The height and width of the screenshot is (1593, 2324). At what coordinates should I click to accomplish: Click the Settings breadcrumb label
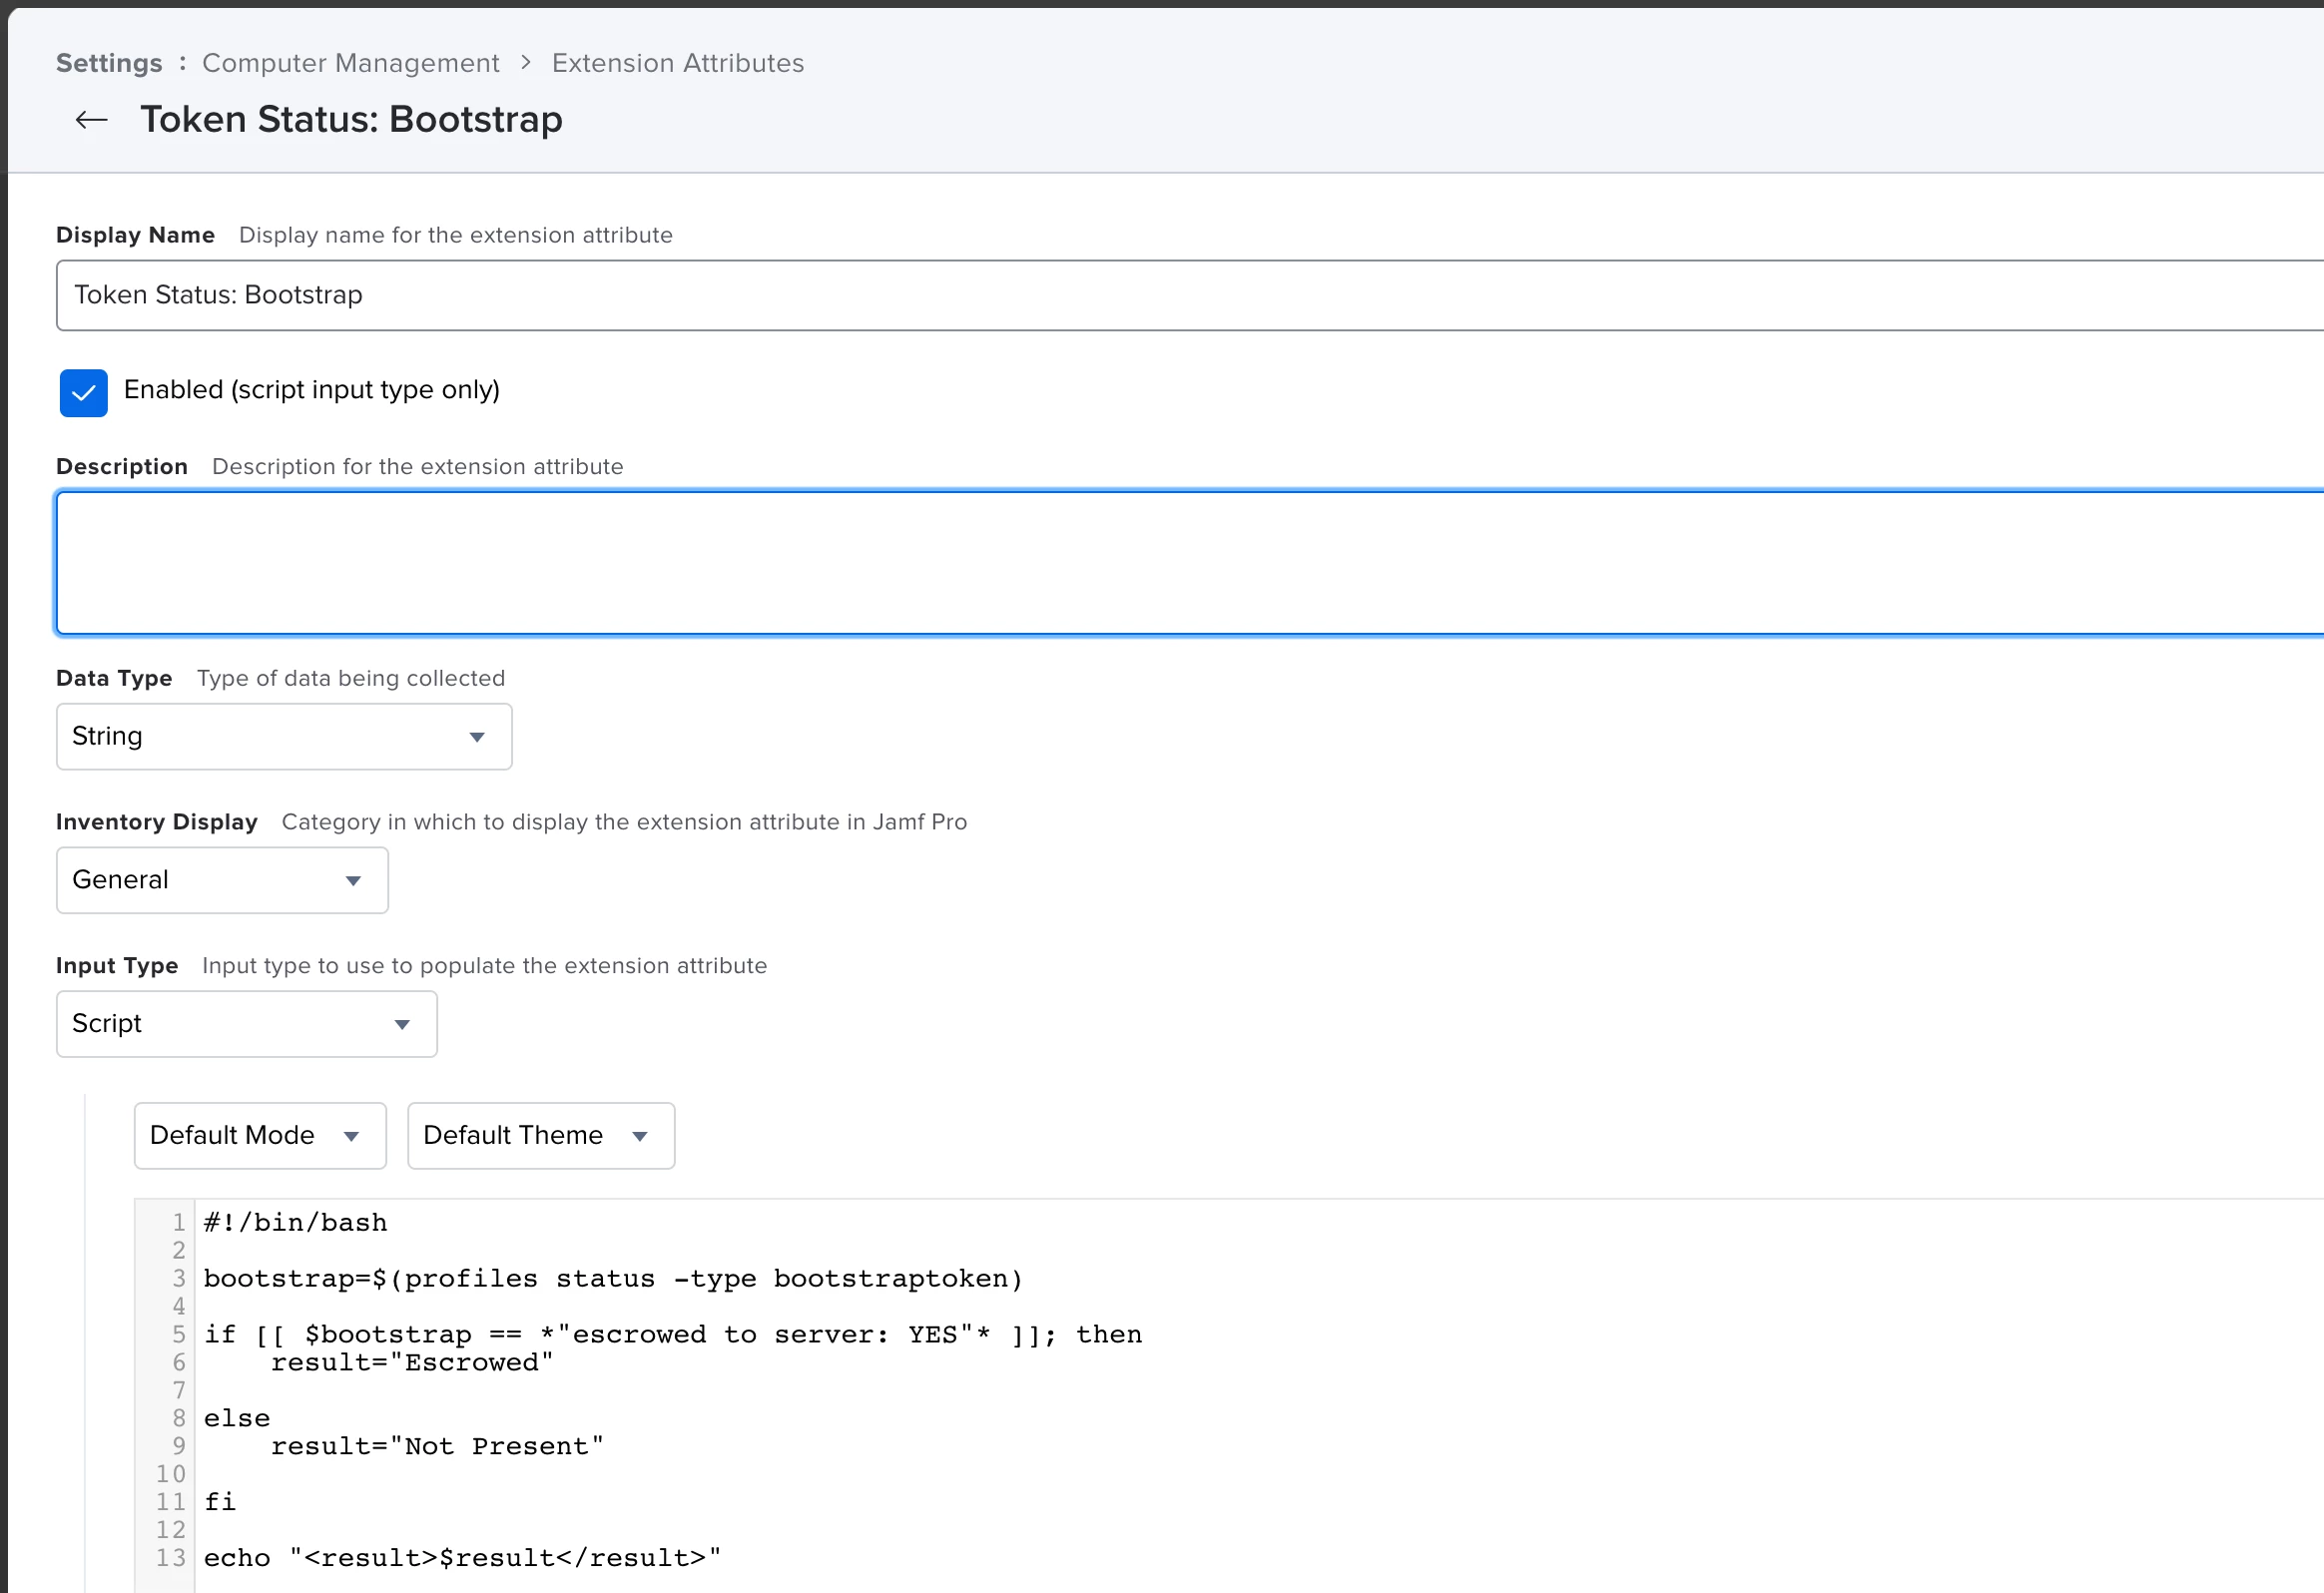[x=109, y=63]
